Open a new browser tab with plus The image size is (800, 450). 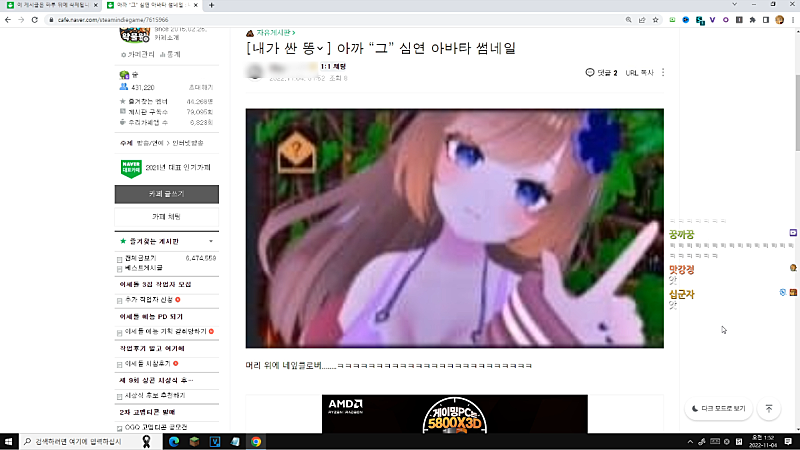click(x=211, y=5)
